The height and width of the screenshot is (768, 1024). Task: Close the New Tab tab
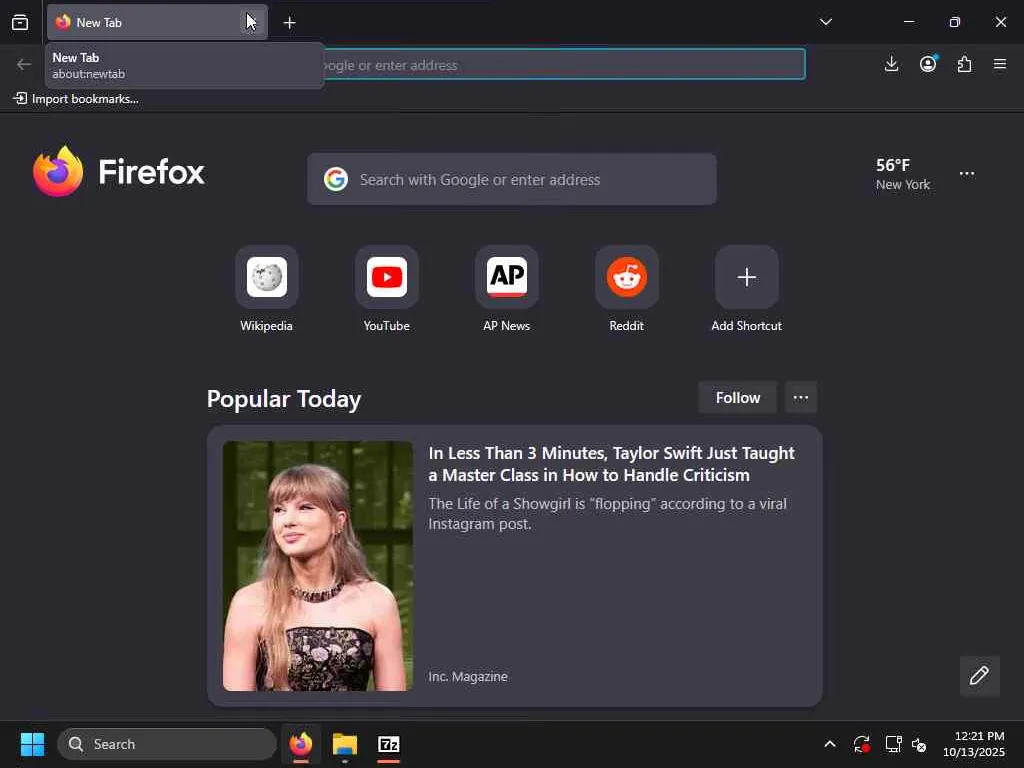(x=251, y=23)
